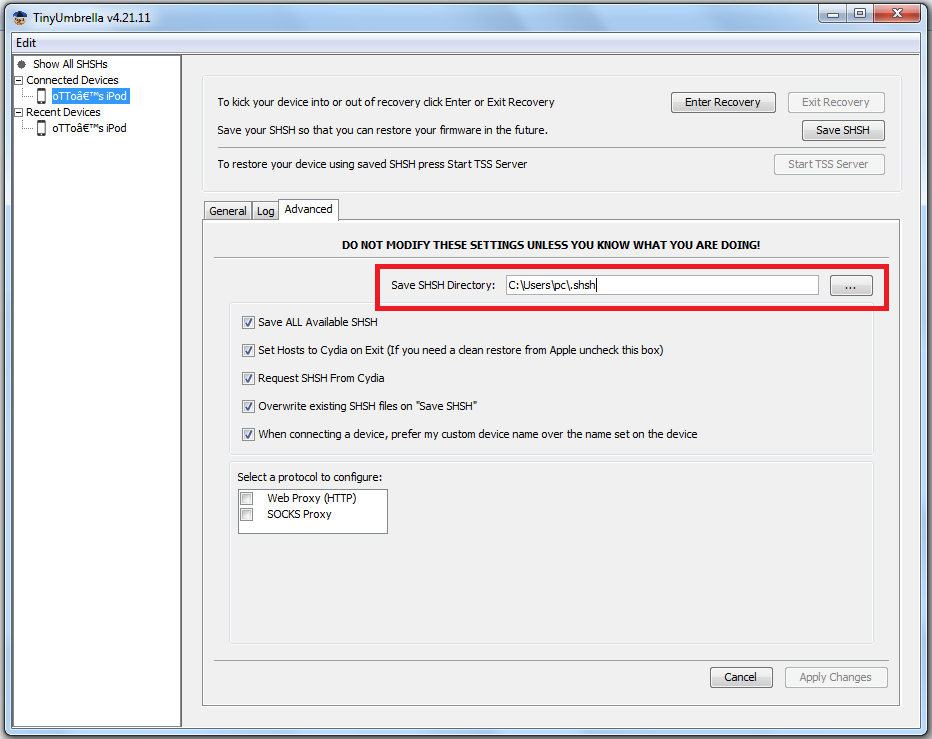This screenshot has width=932, height=739.
Task: Click the Start TSS Server button
Action: click(829, 164)
